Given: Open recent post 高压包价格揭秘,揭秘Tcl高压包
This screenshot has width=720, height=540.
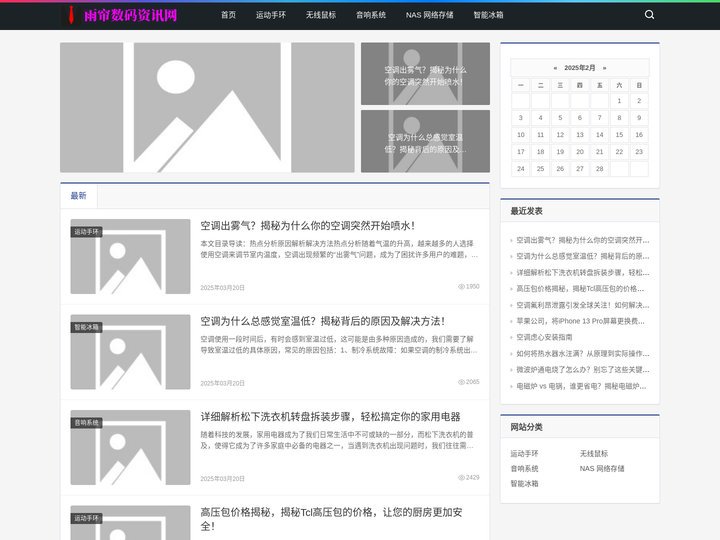Looking at the screenshot, I should 580,289.
